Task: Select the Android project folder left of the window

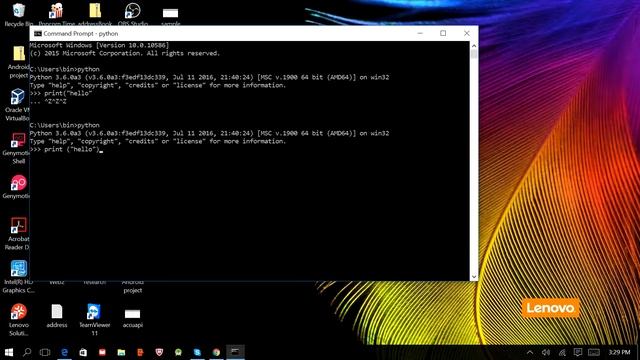Action: pyautogui.click(x=18, y=62)
